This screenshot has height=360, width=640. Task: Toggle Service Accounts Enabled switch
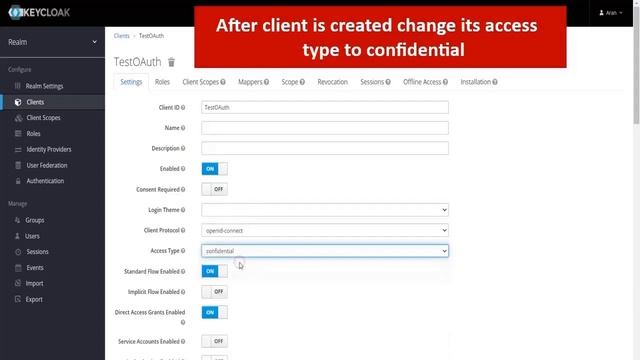tap(215, 341)
